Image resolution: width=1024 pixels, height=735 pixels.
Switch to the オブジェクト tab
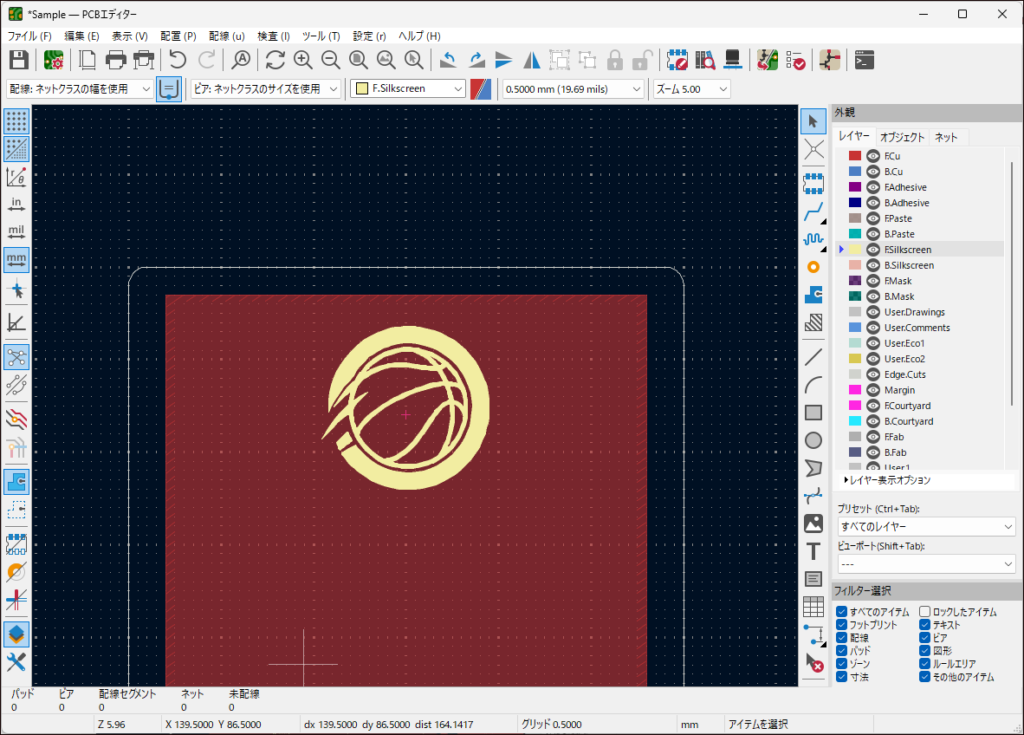coord(902,137)
